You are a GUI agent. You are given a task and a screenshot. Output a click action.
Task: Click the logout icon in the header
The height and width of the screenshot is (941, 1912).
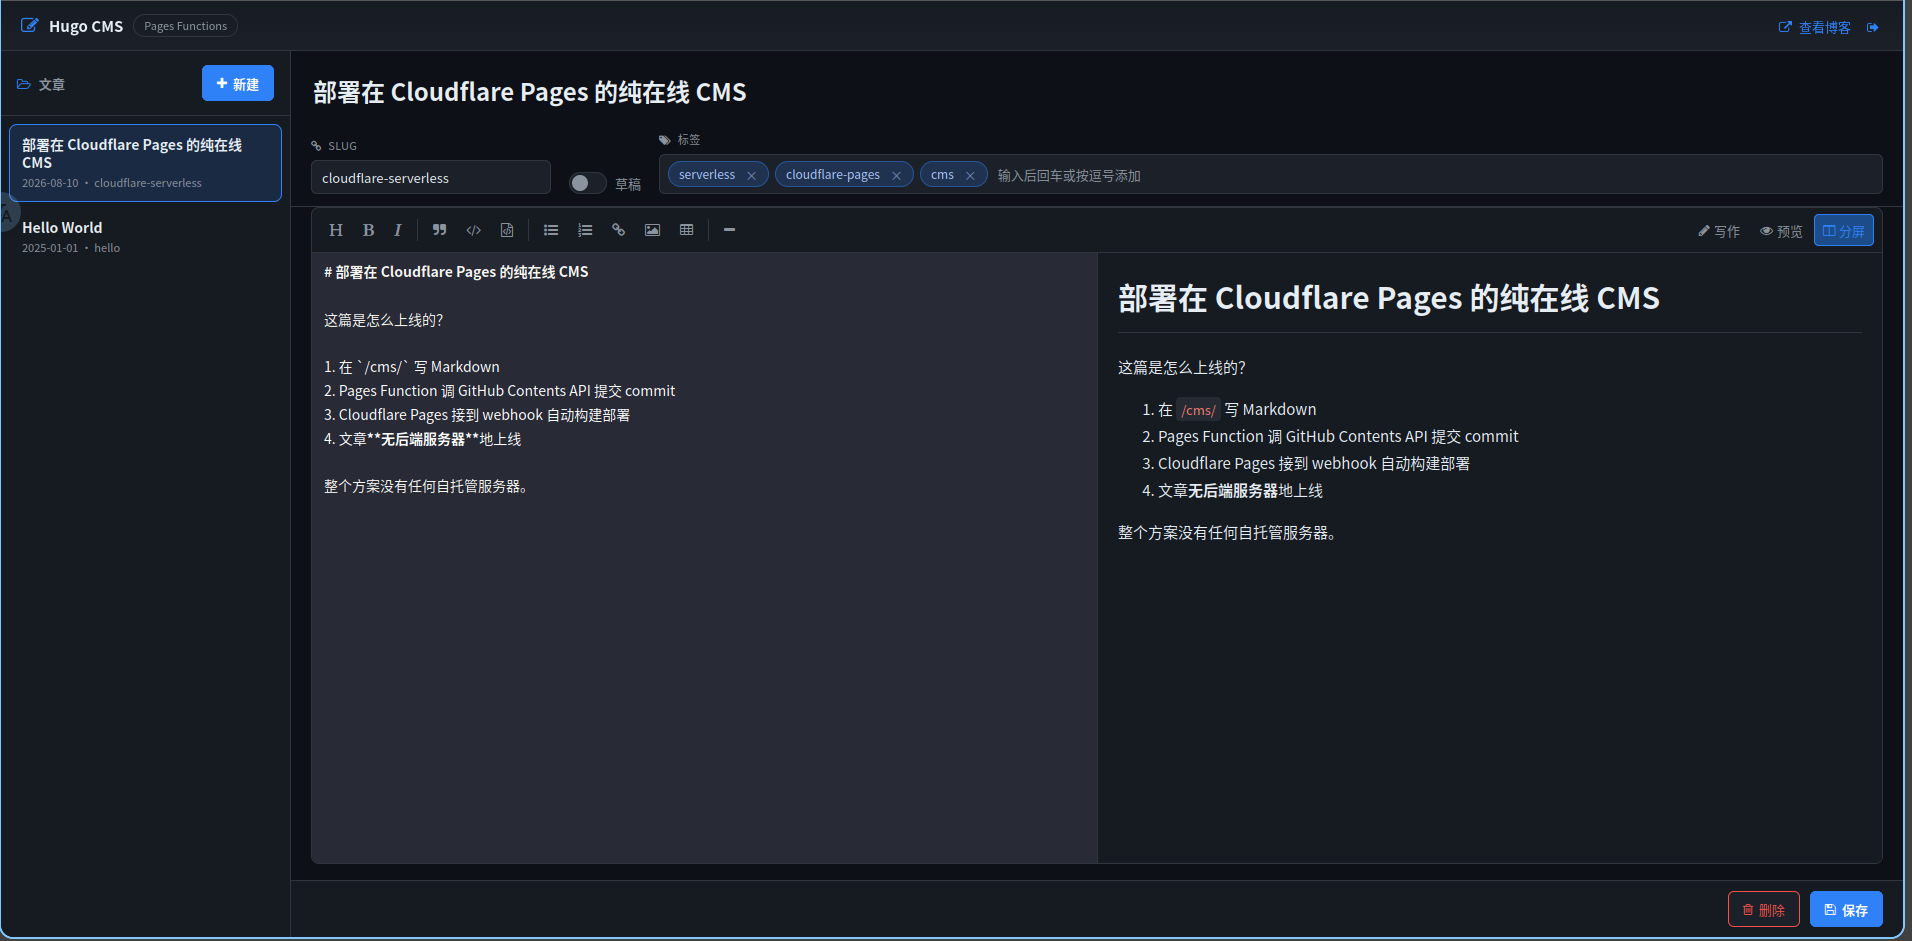(x=1873, y=27)
